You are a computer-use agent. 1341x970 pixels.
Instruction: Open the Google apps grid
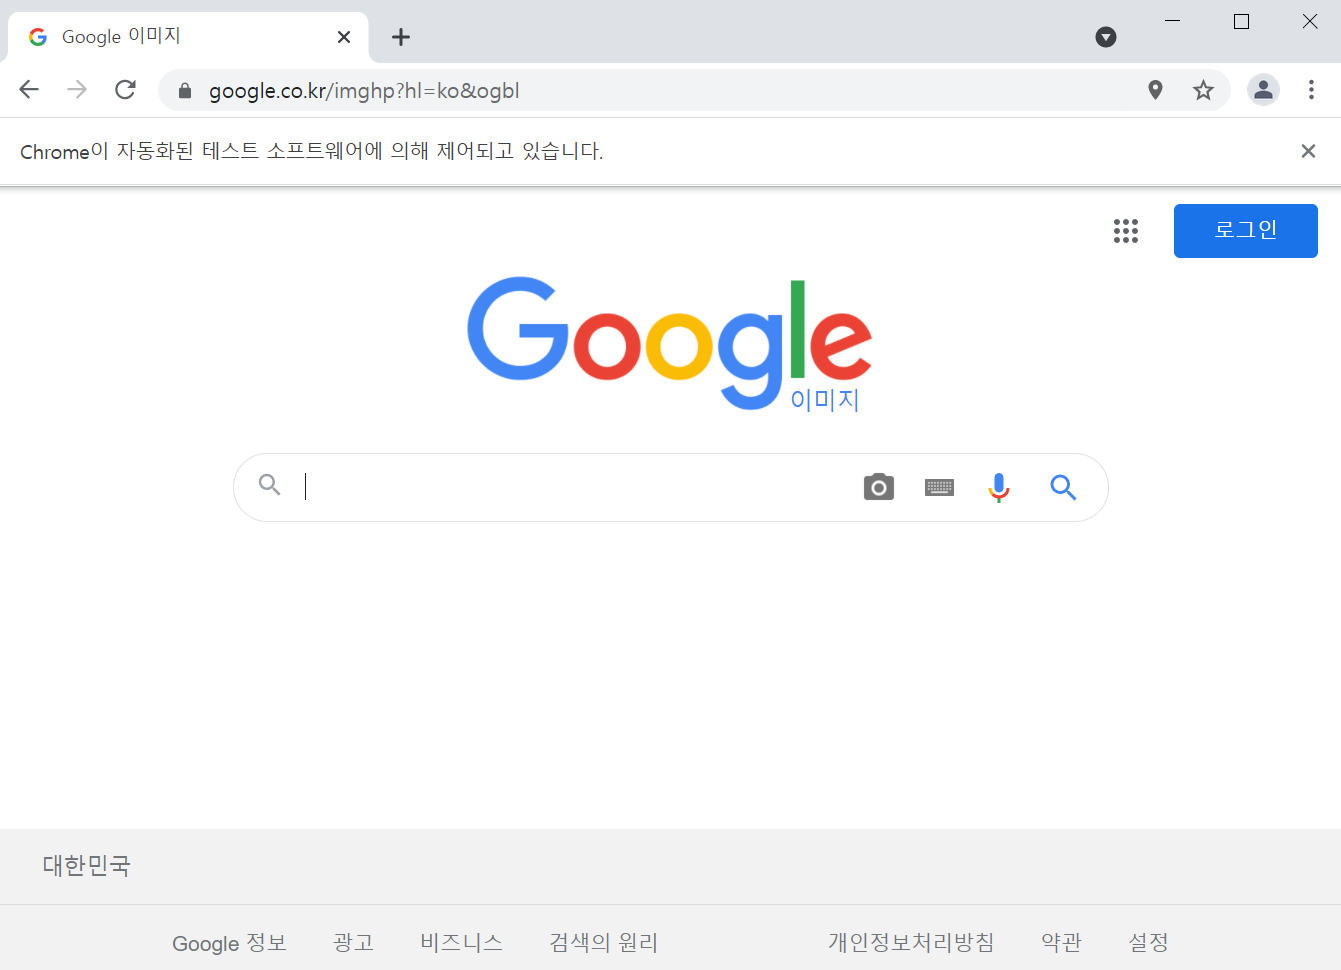[x=1126, y=231]
